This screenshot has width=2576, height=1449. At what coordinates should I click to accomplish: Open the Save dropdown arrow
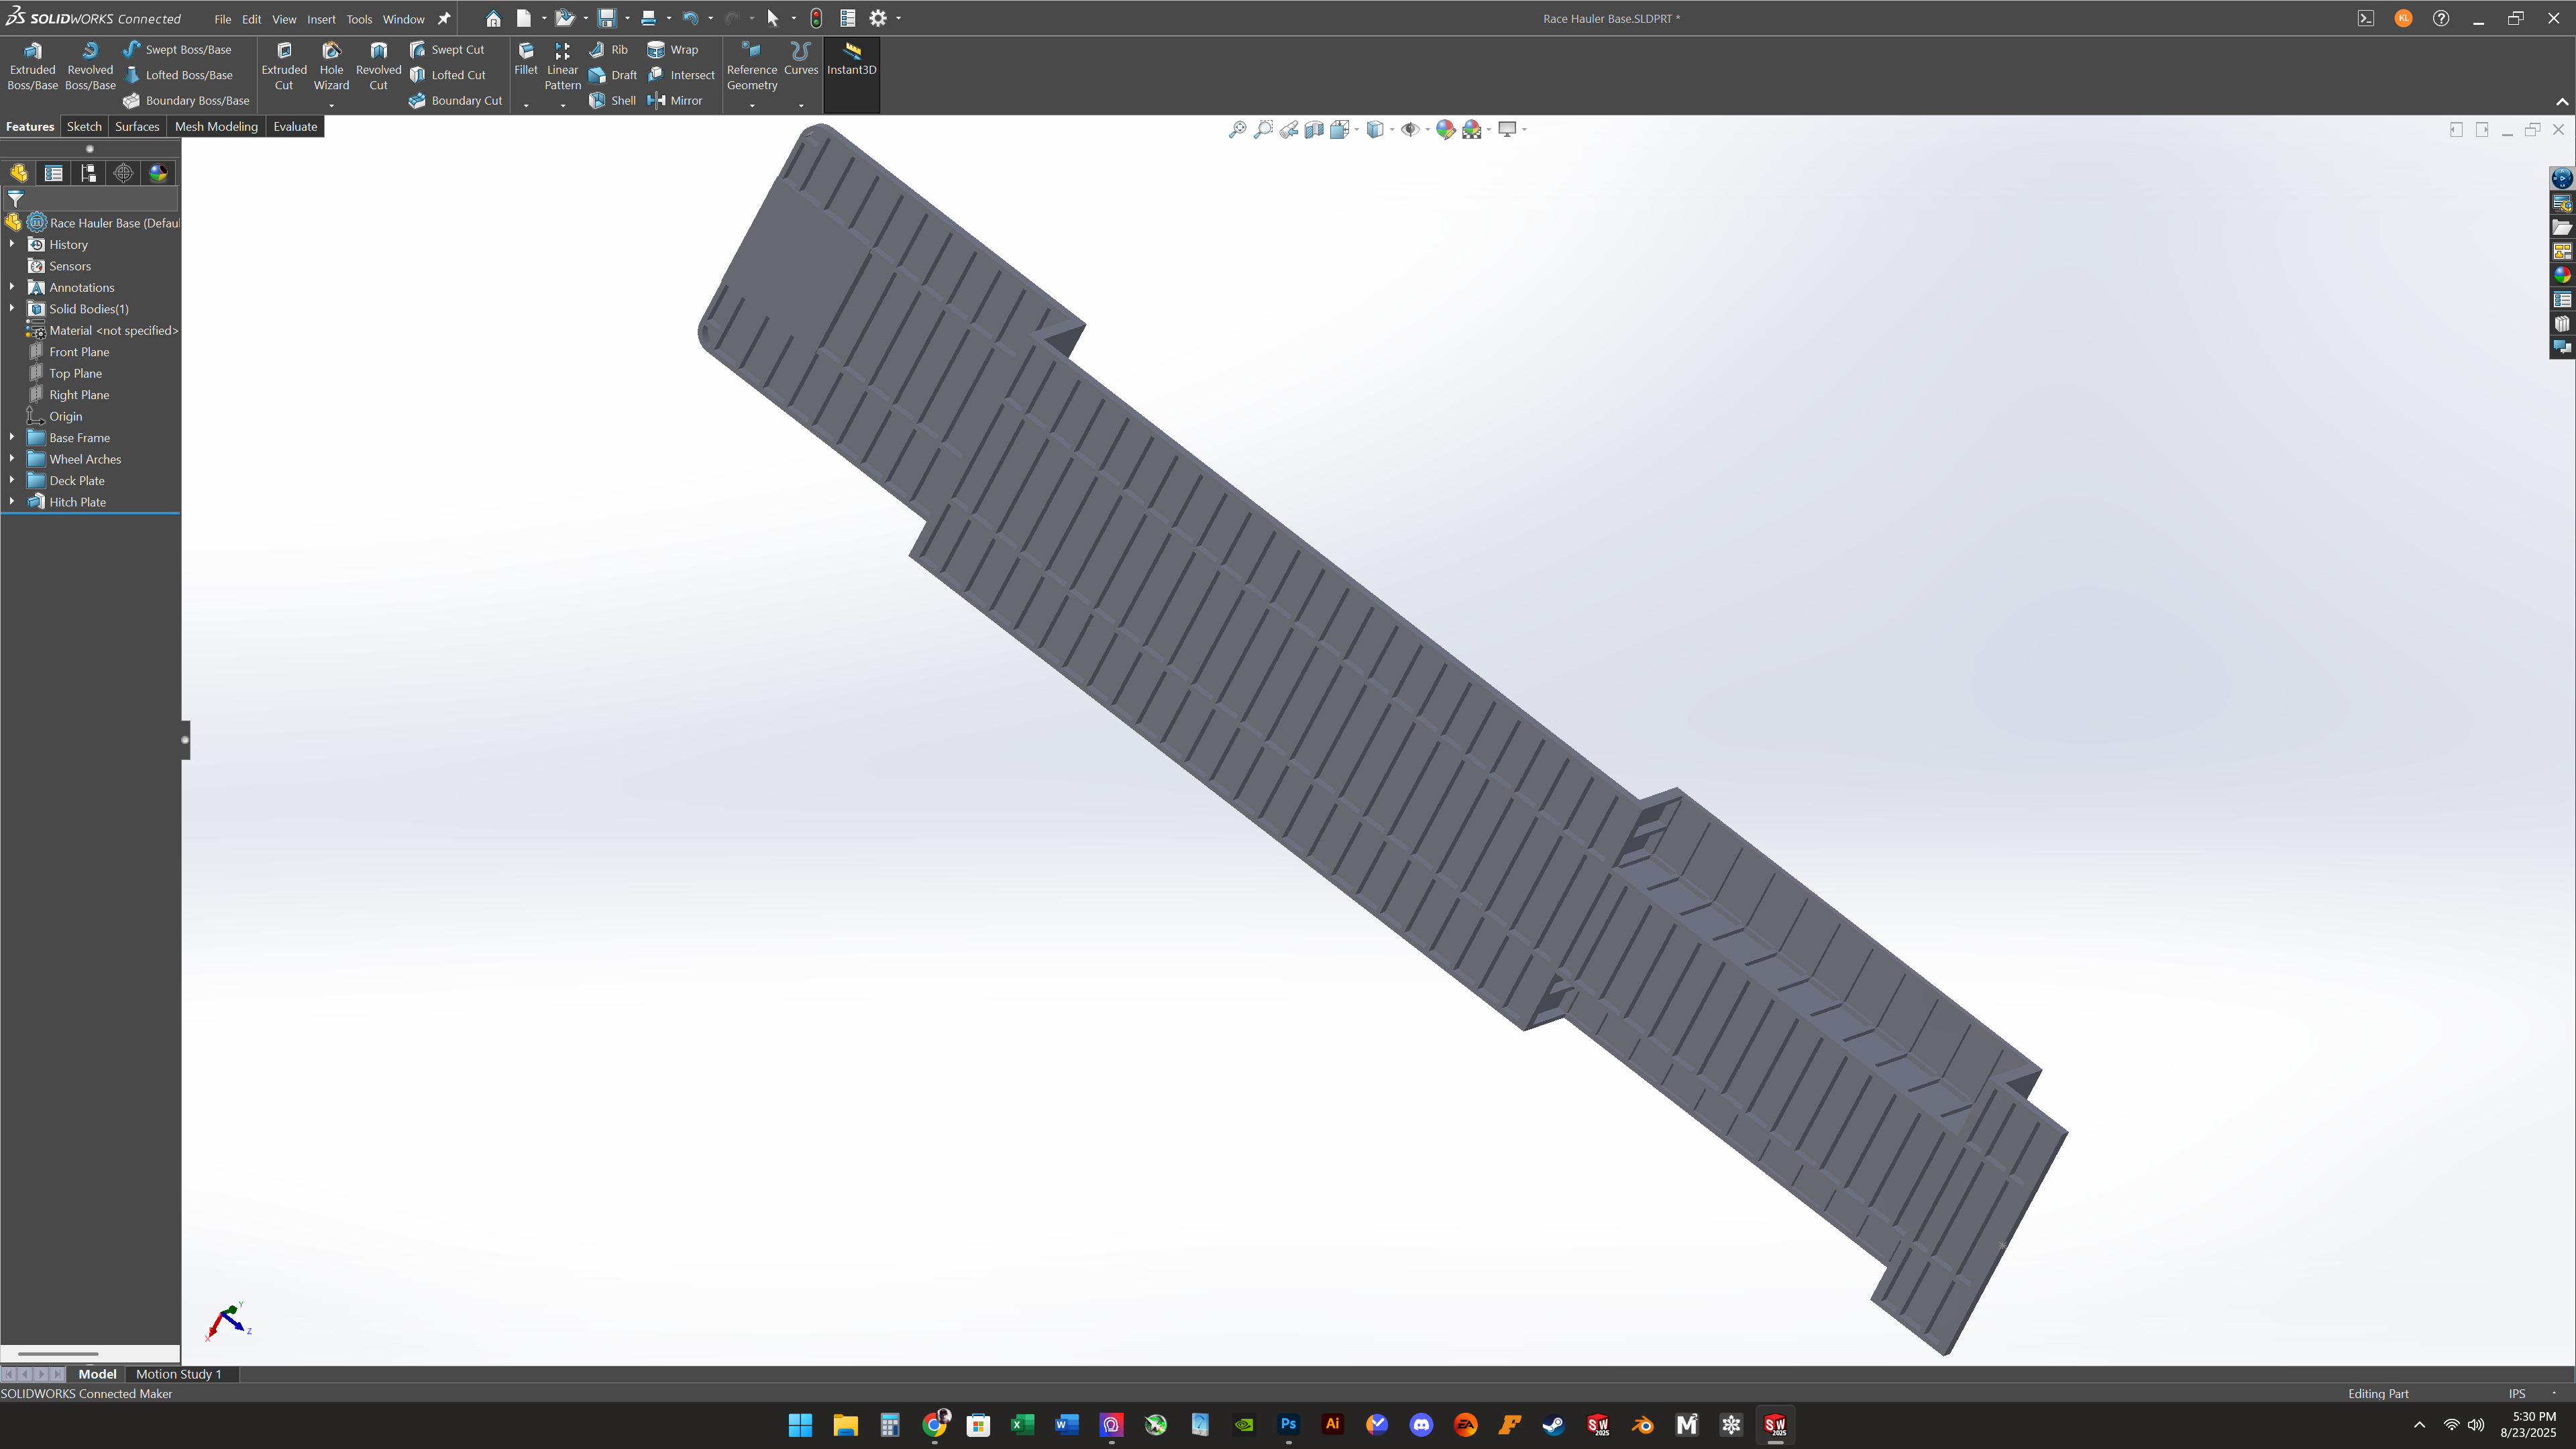(x=627, y=18)
